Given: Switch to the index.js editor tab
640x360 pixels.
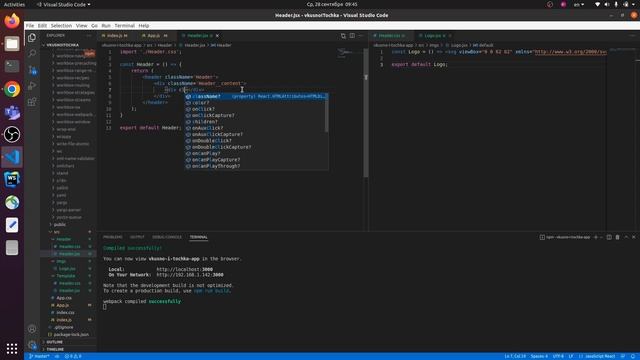Looking at the screenshot, I should [x=117, y=36].
